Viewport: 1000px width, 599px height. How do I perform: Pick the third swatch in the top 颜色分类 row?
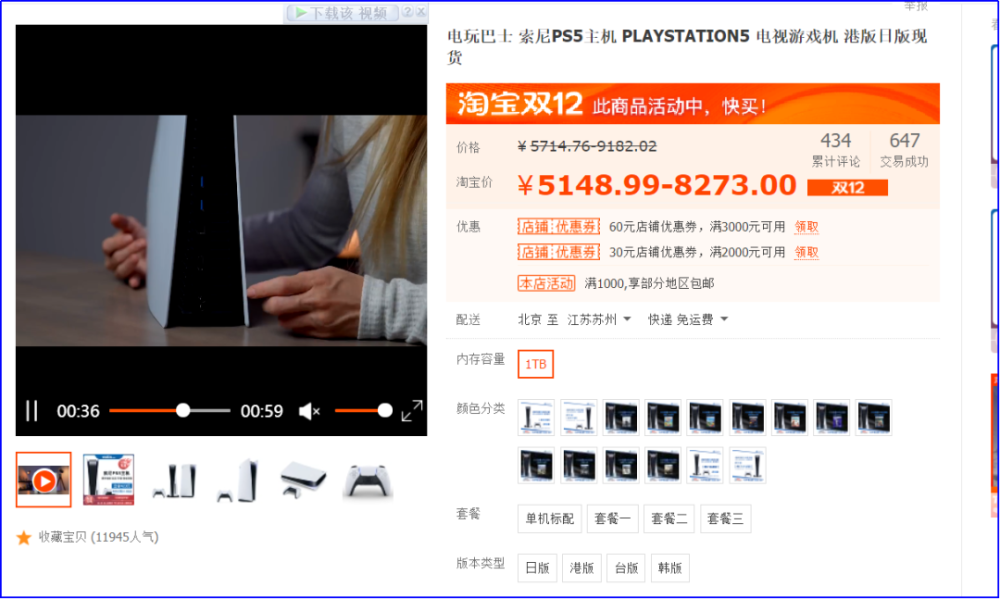point(621,417)
